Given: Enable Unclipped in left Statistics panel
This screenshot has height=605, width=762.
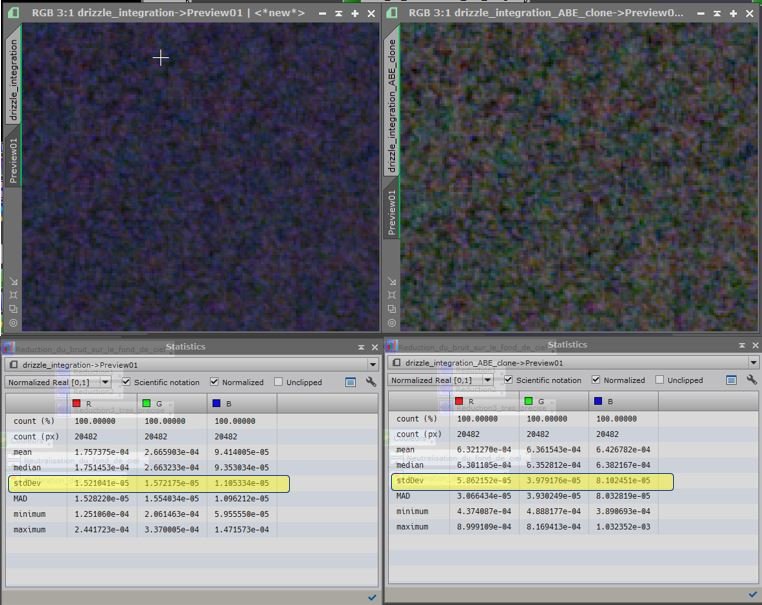Looking at the screenshot, I should click(278, 382).
